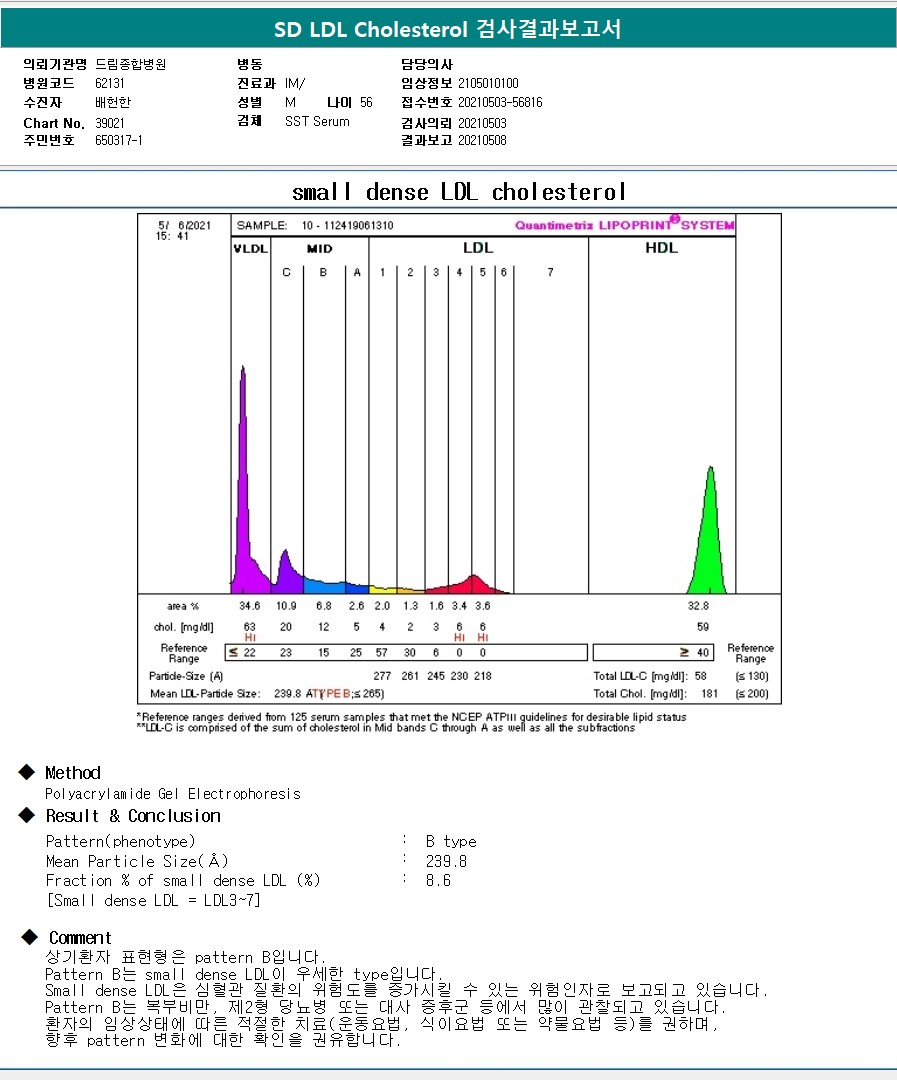This screenshot has height=1080, width=897.
Task: Click the 'Quantimetrix LIPOPRINT SYSTEM' logo text
Action: [624, 225]
